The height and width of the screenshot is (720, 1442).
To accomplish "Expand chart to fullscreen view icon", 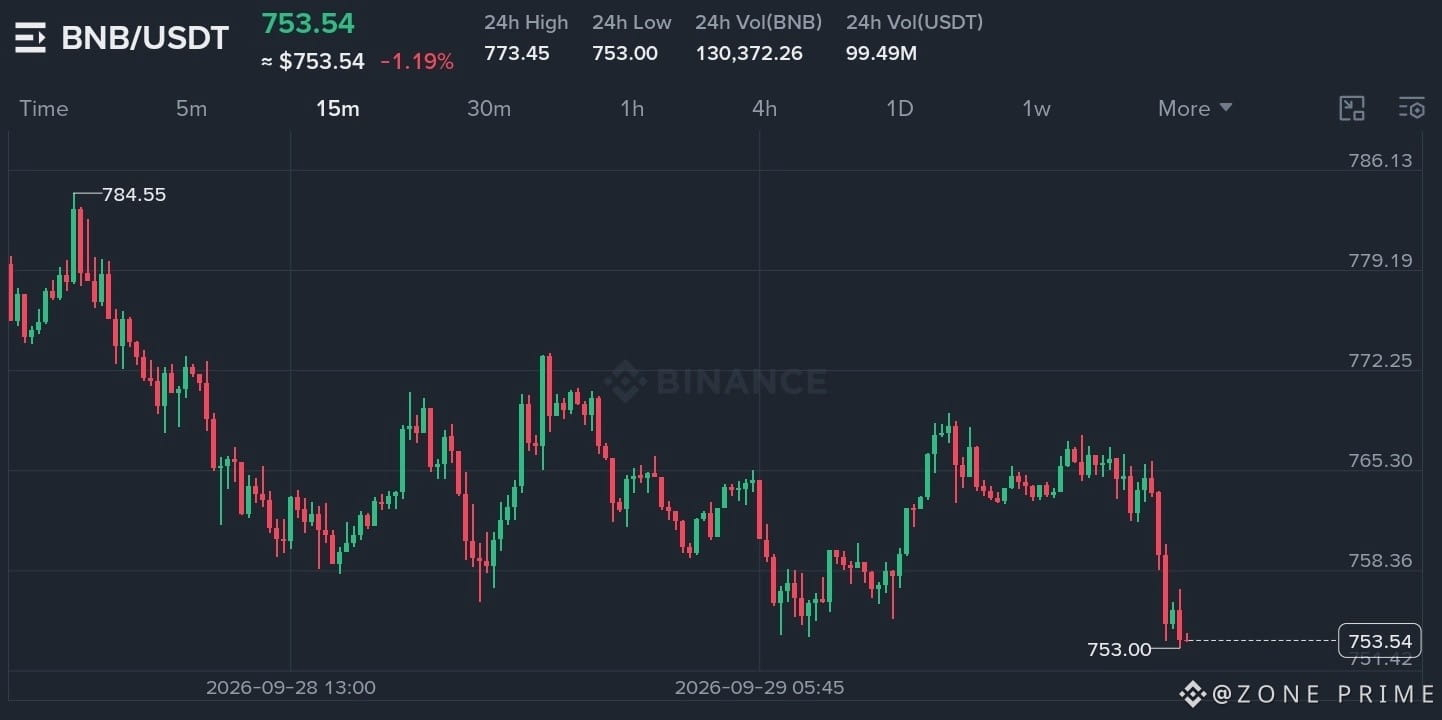I will point(1352,109).
